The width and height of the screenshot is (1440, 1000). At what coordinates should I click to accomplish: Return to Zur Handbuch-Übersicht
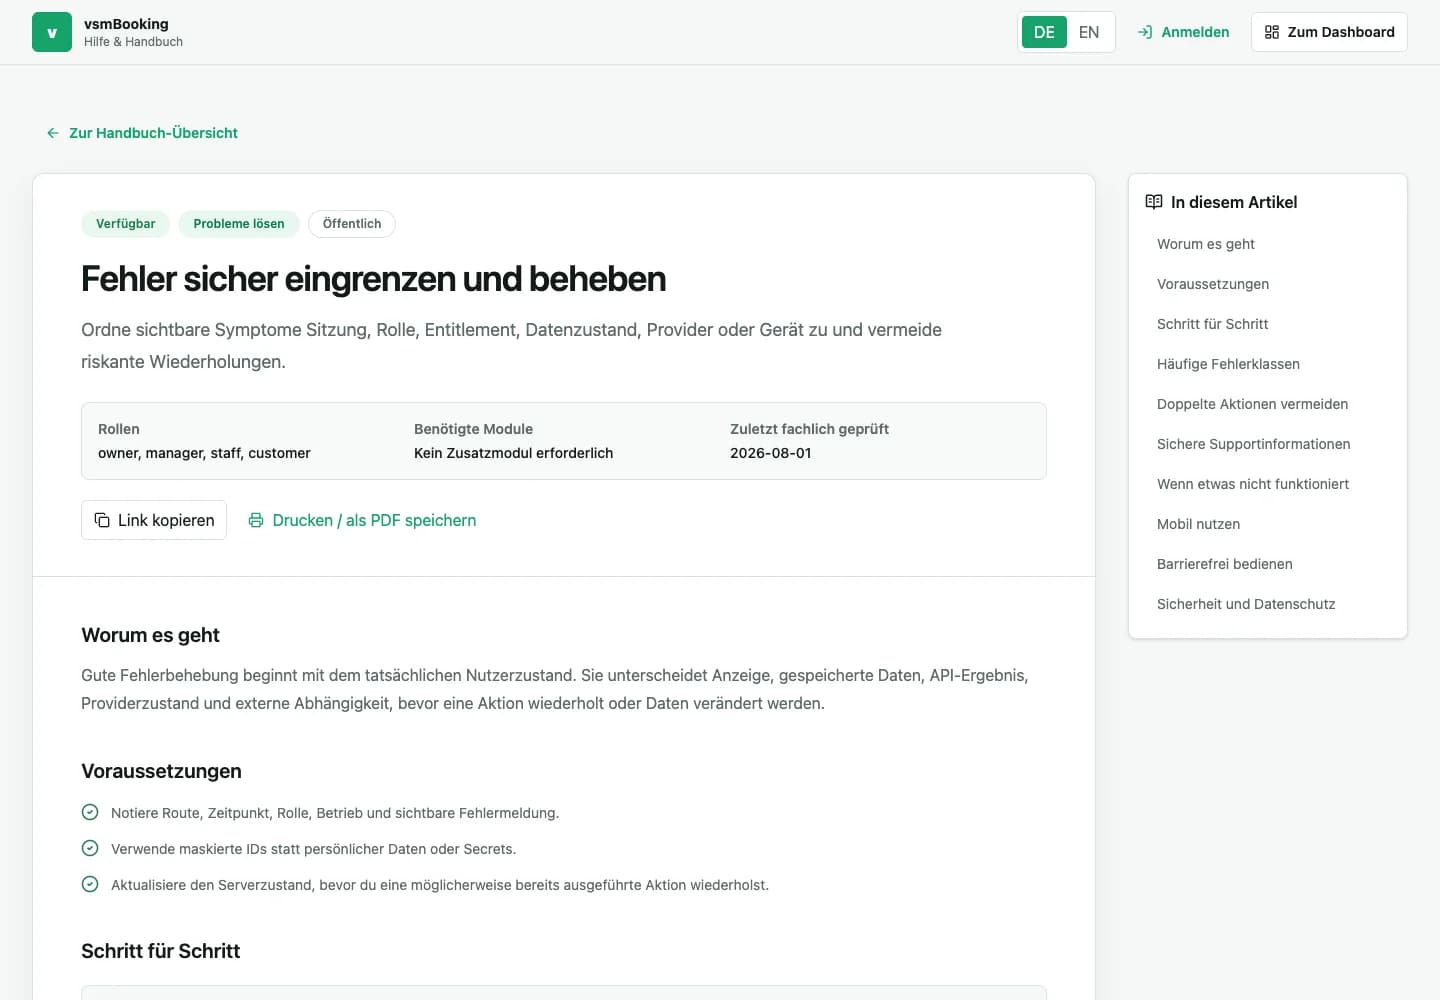(142, 133)
